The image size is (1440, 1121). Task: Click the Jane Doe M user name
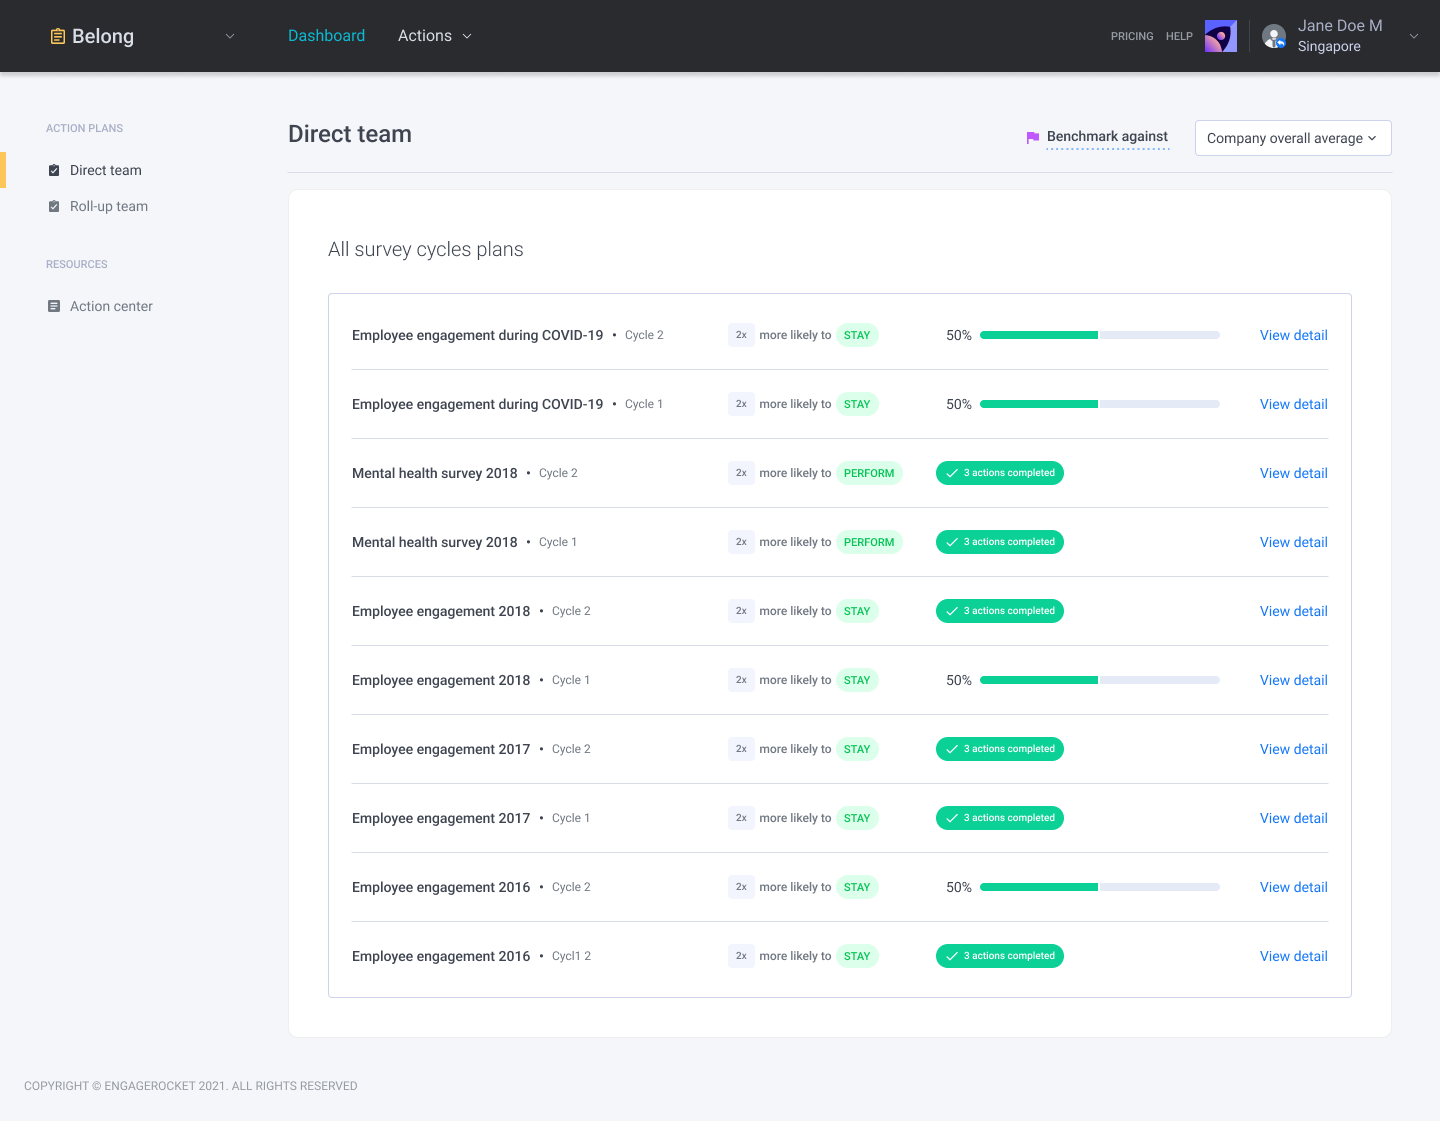coord(1340,26)
